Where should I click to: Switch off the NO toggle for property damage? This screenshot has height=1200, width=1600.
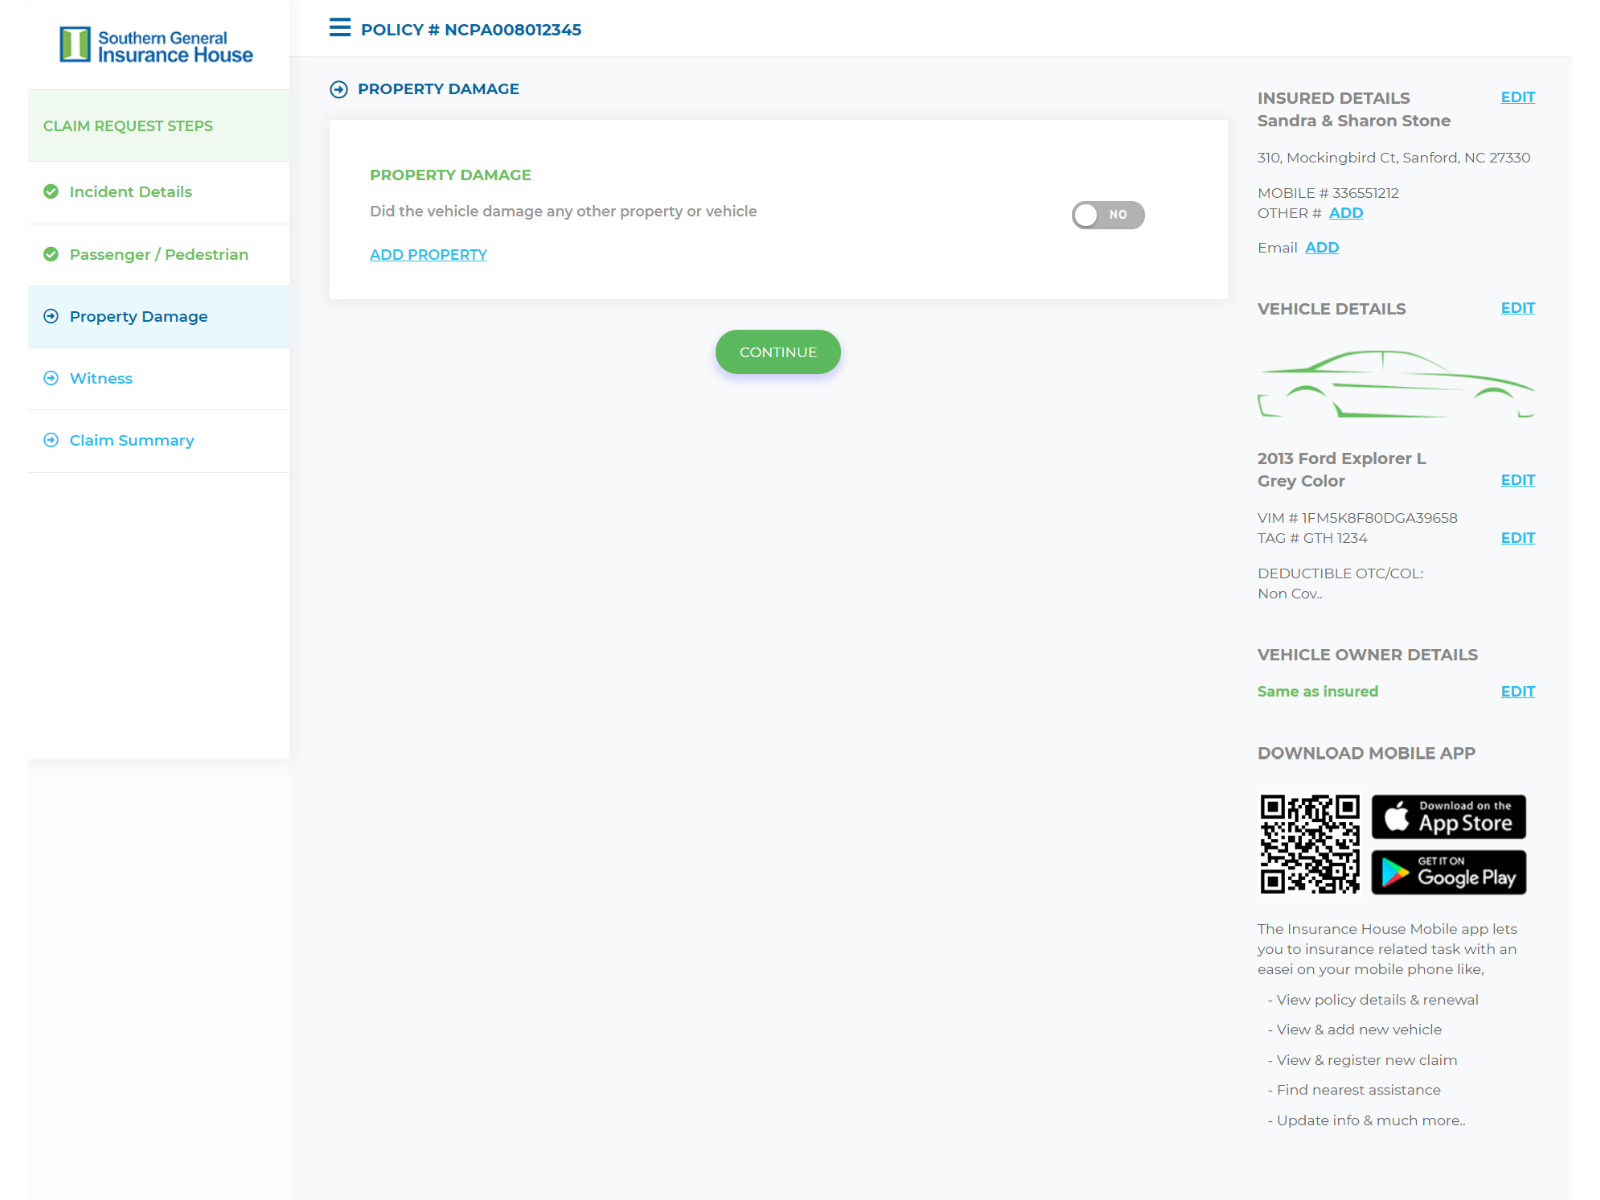coord(1108,215)
